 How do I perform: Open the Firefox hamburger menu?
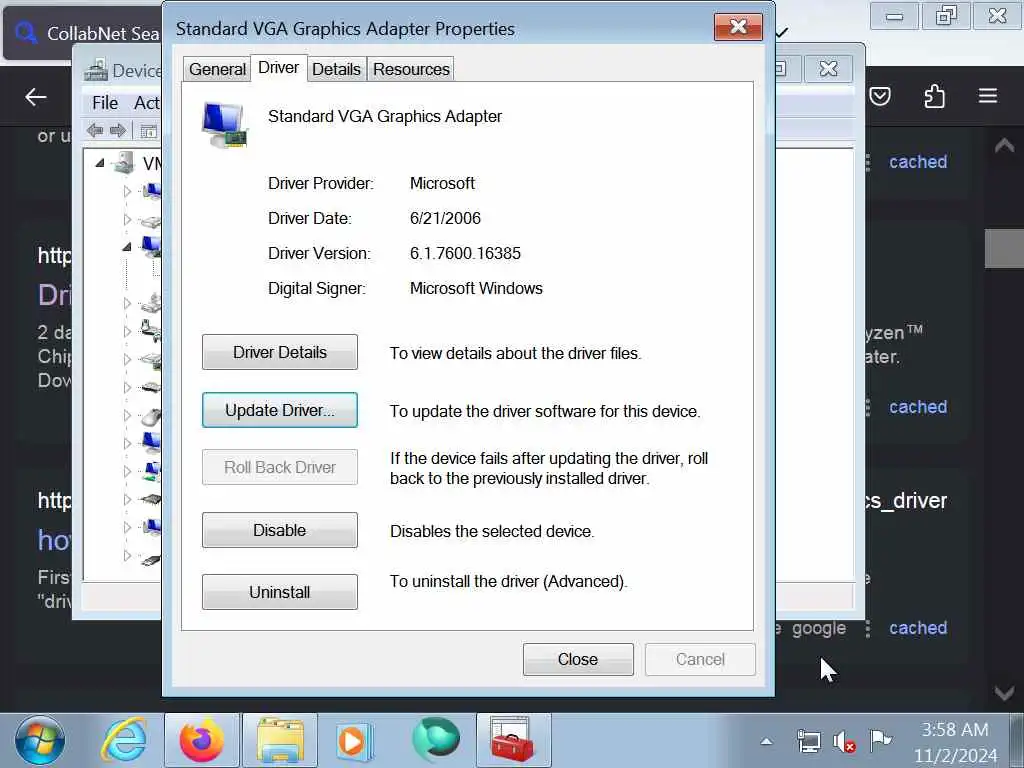pyautogui.click(x=987, y=96)
